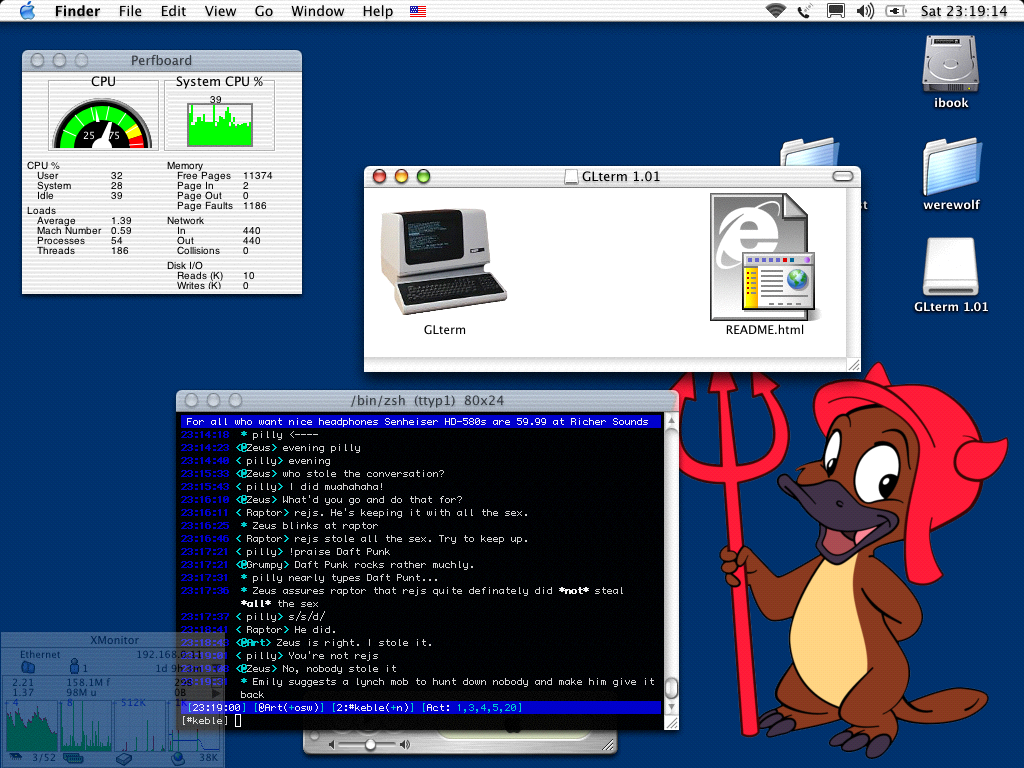Select the ibook hard drive icon
The width and height of the screenshot is (1024, 768).
(950, 65)
